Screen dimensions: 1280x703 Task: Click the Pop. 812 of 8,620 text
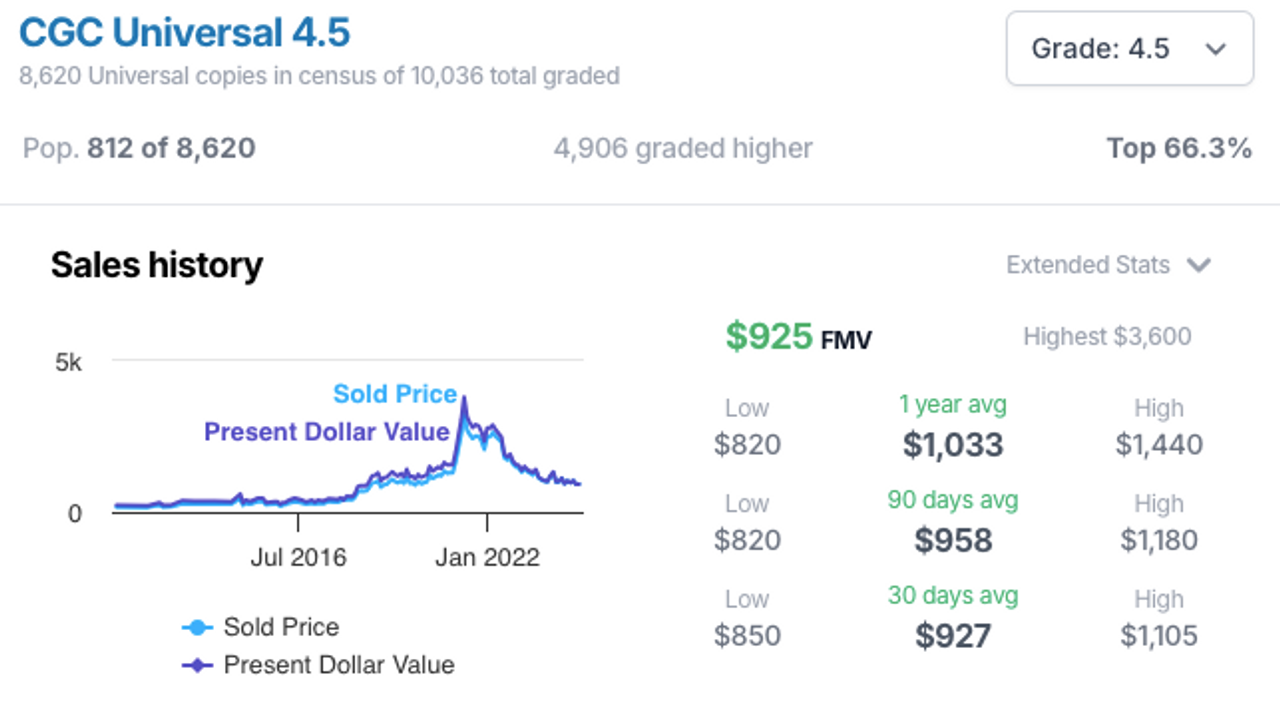[x=139, y=149]
